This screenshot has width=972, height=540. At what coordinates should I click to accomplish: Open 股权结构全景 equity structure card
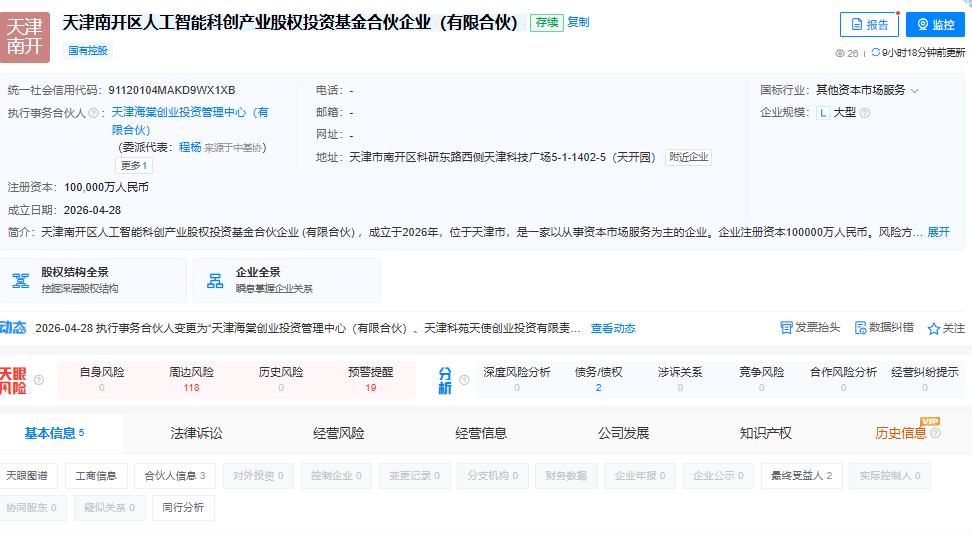point(93,280)
